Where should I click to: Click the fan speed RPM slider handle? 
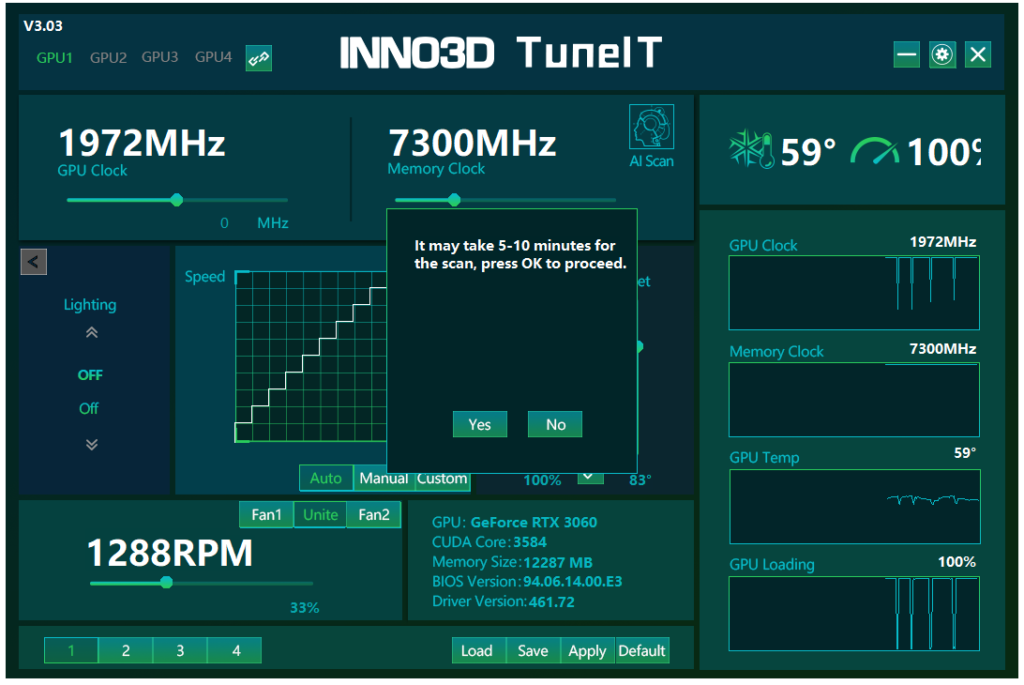tap(166, 582)
